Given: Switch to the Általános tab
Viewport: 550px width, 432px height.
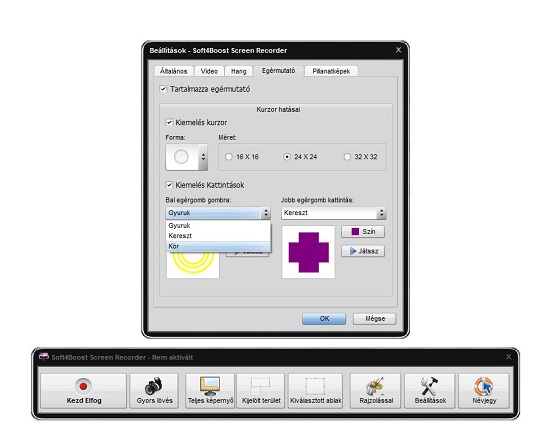Looking at the screenshot, I should coord(174,71).
